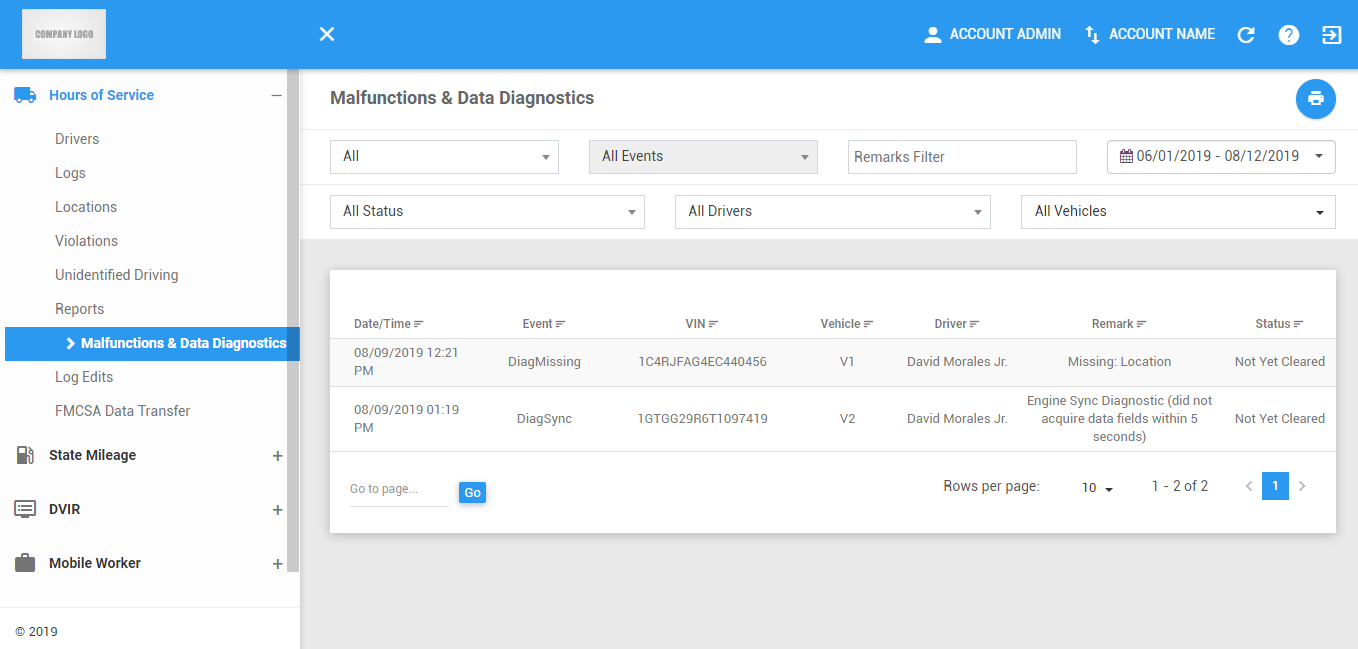Open FMCSA Data Transfer in sidebar
1358x649 pixels.
pyautogui.click(x=122, y=411)
